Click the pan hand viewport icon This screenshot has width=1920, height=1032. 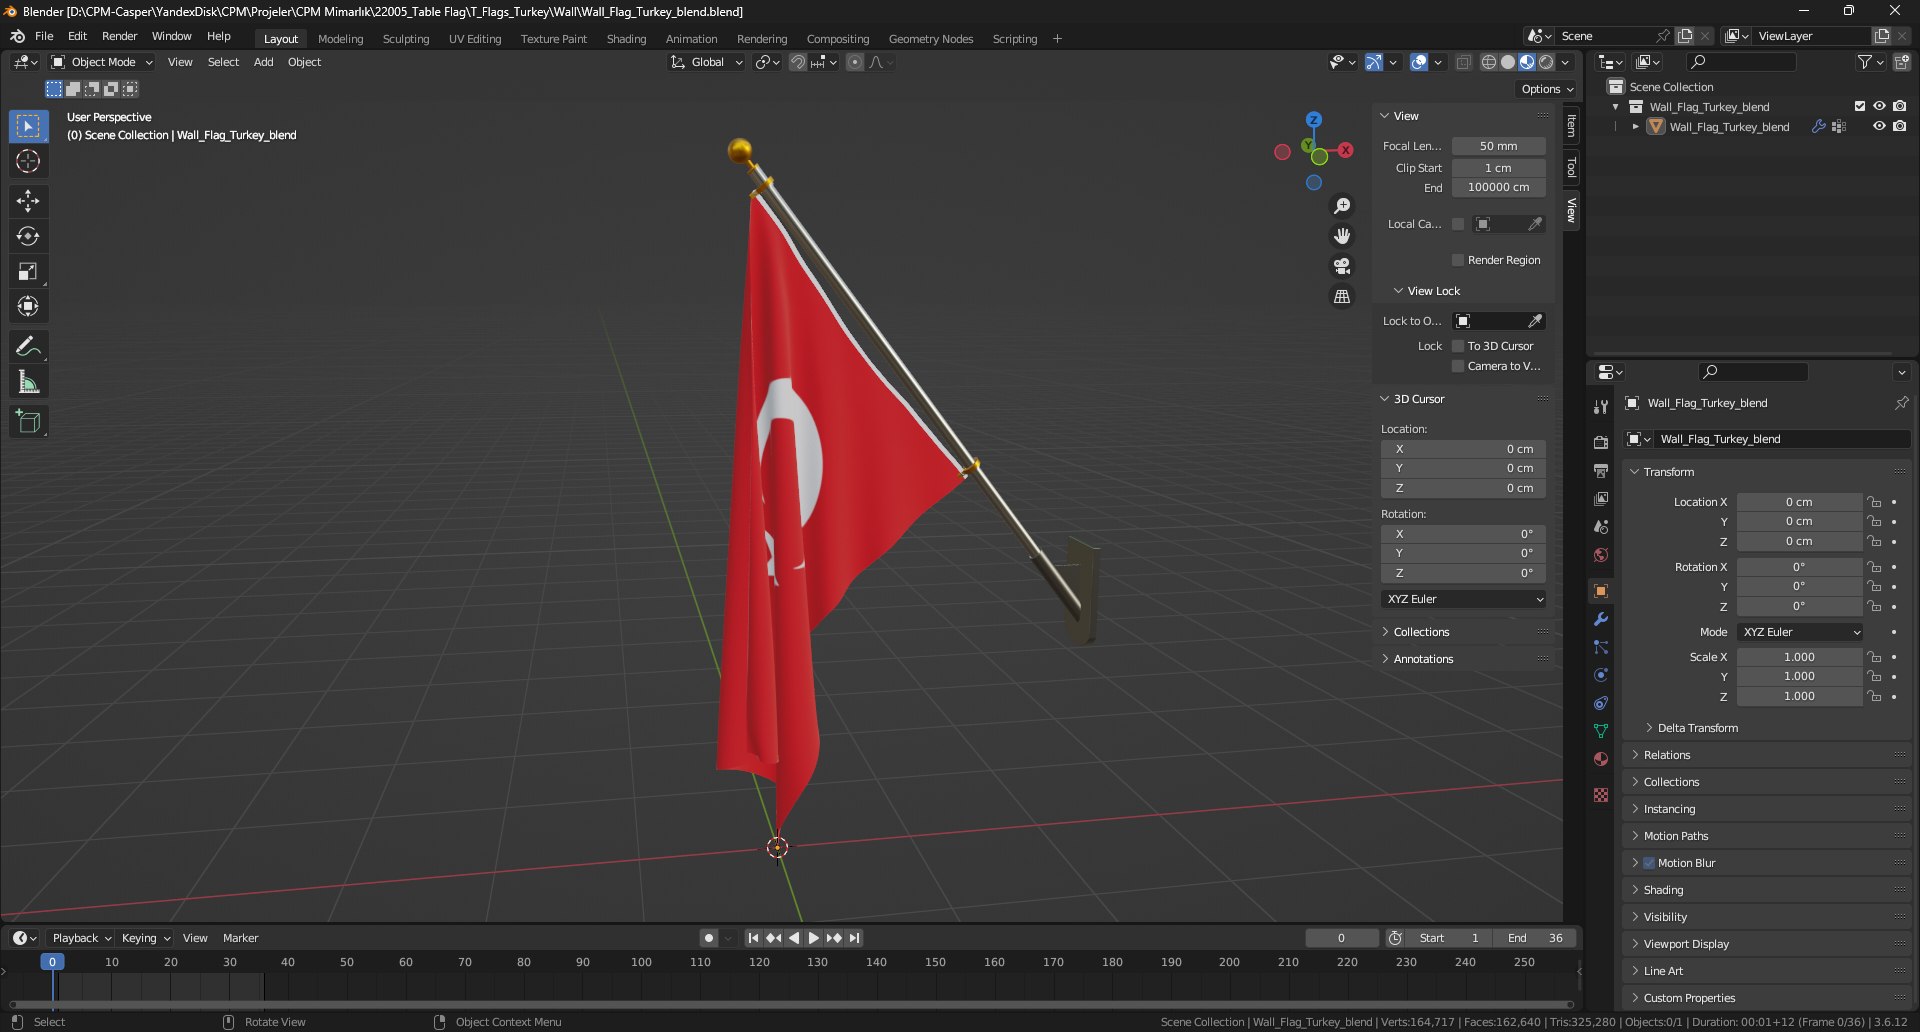point(1342,236)
